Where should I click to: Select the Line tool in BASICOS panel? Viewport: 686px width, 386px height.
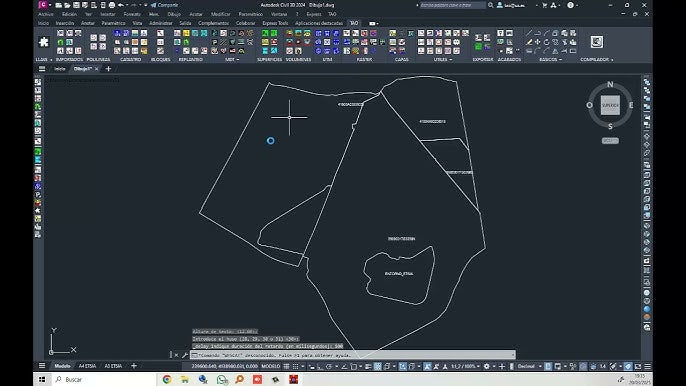529,33
